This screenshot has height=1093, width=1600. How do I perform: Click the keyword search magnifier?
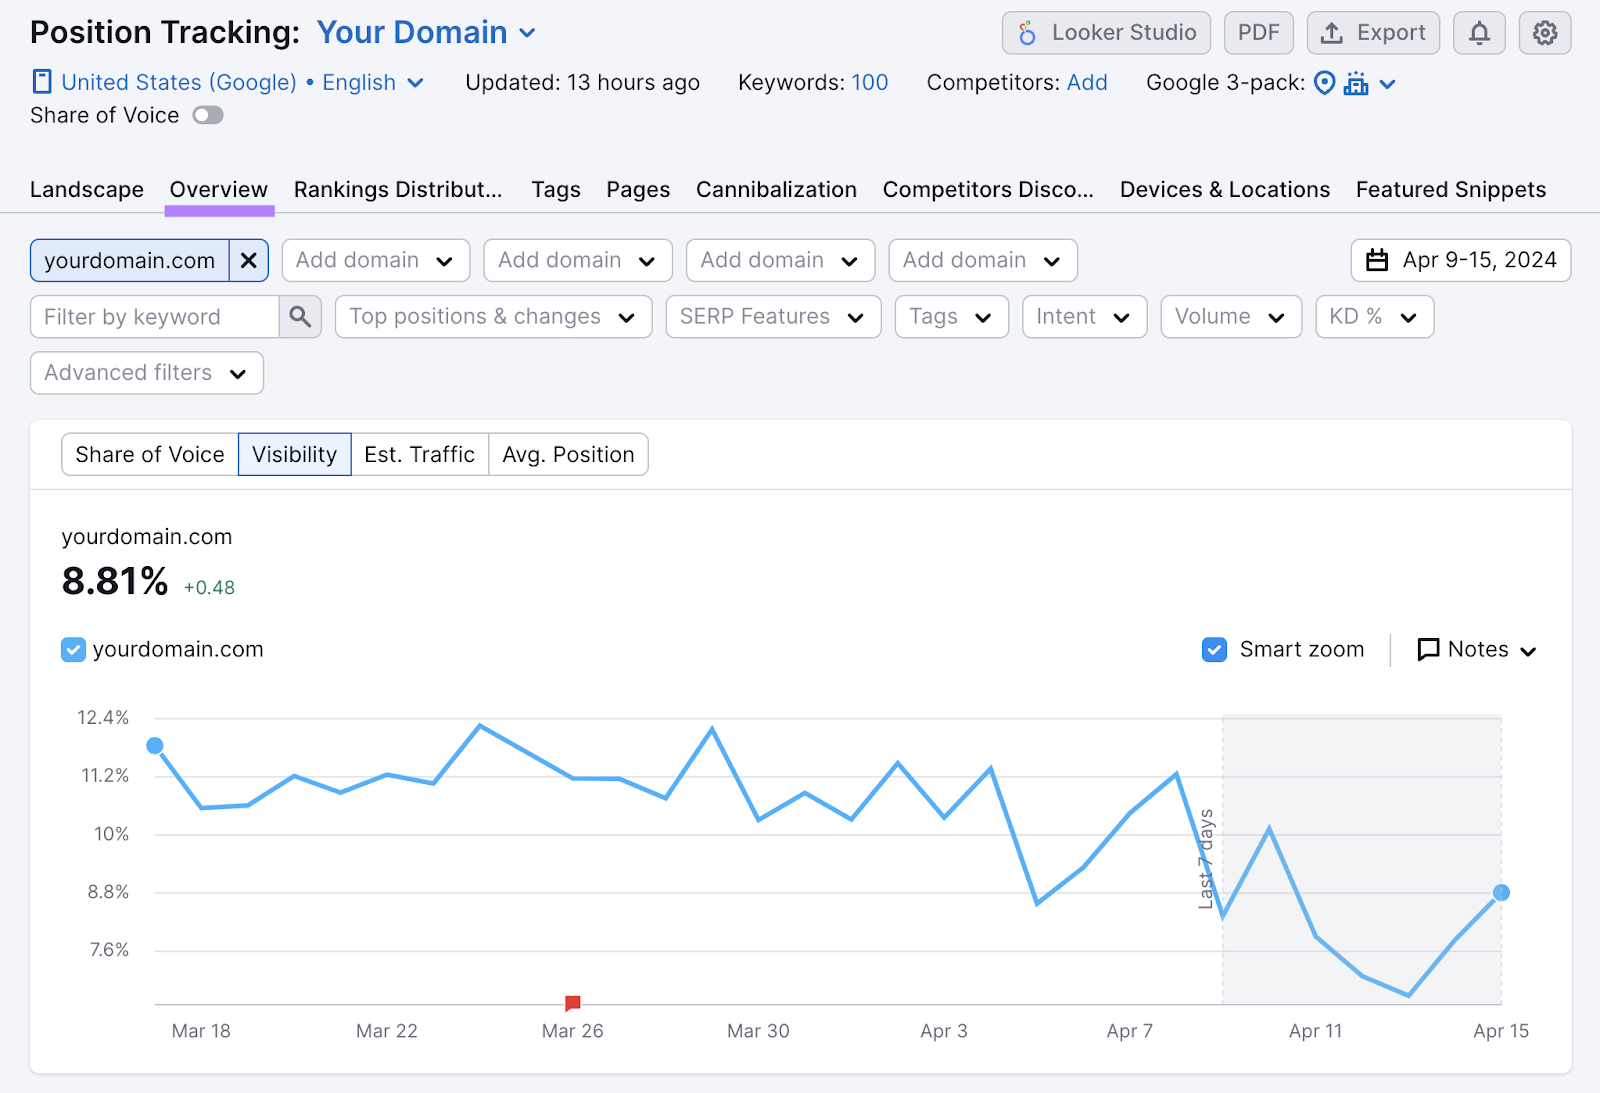300,316
